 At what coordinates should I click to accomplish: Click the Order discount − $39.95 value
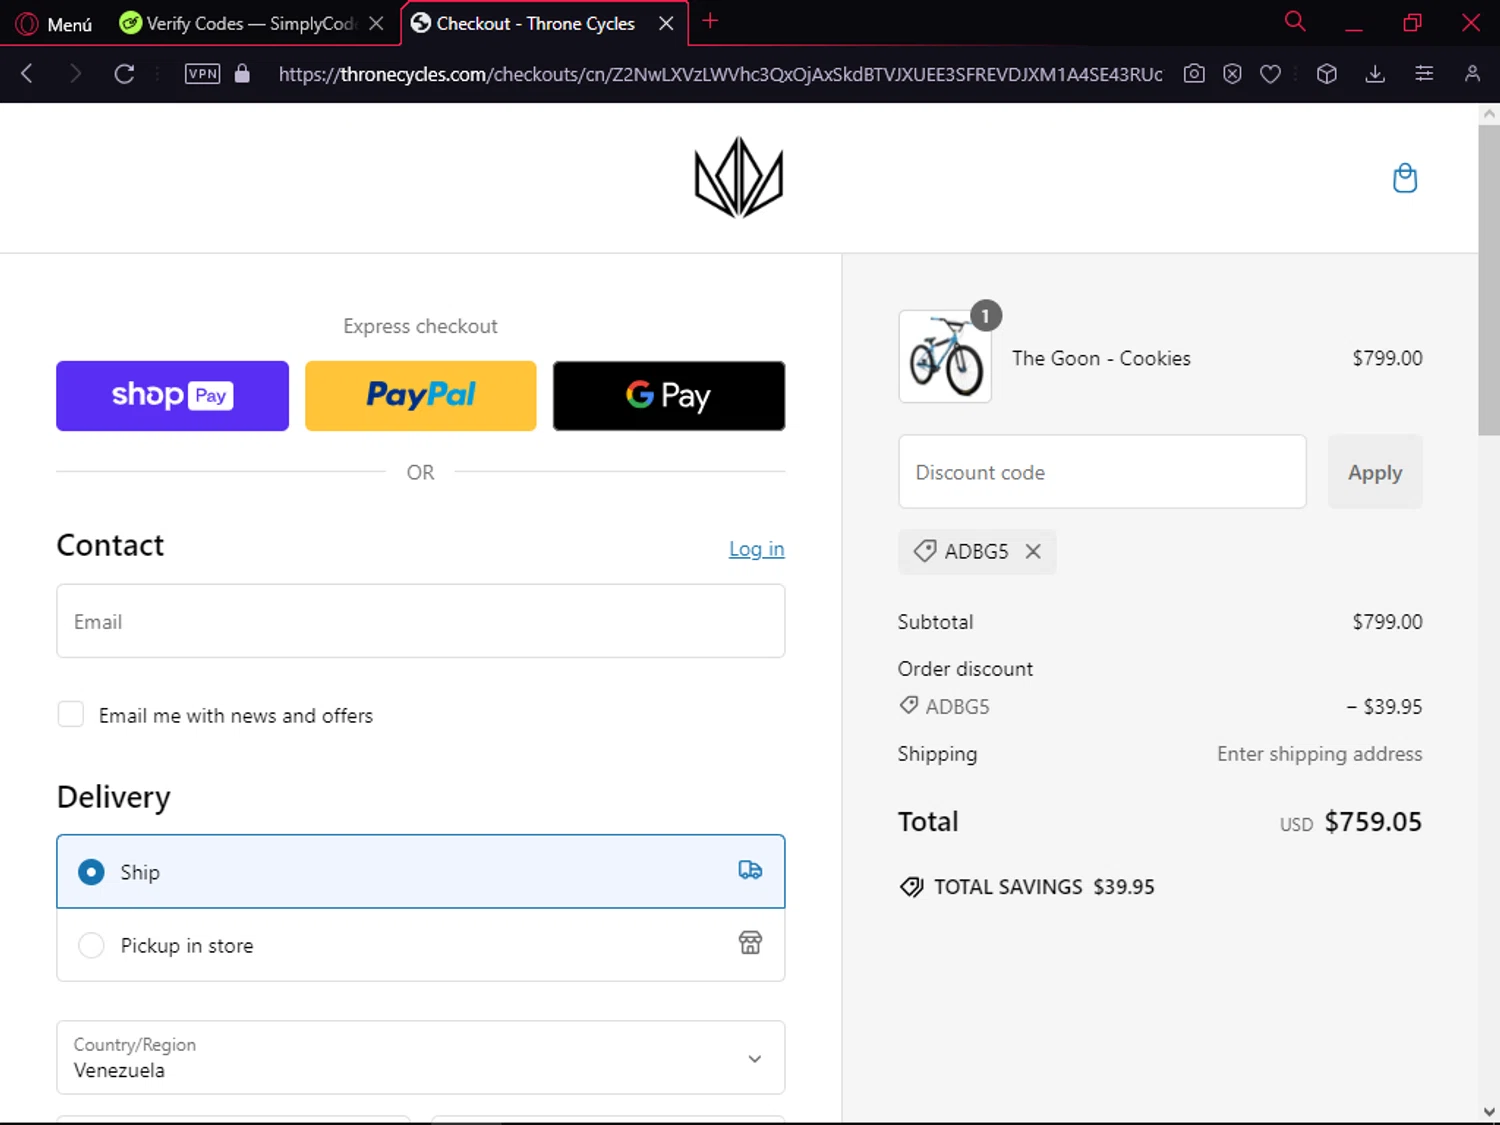point(1384,706)
